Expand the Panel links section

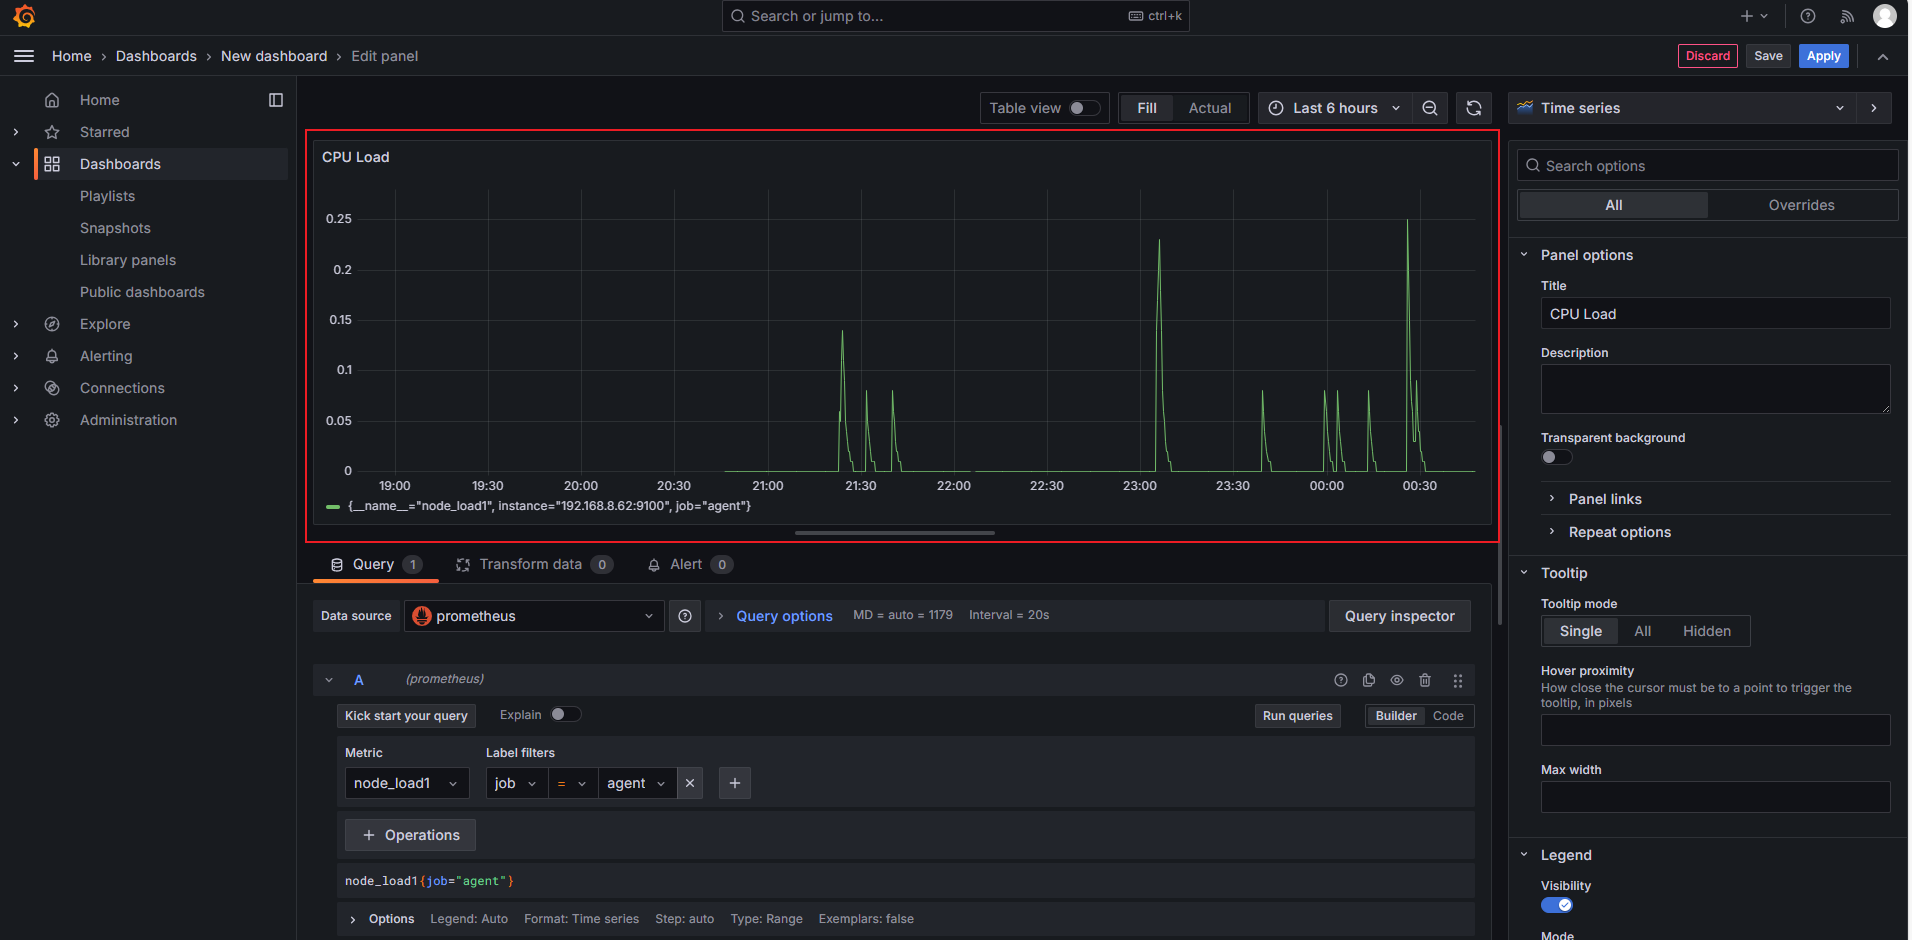[1605, 499]
